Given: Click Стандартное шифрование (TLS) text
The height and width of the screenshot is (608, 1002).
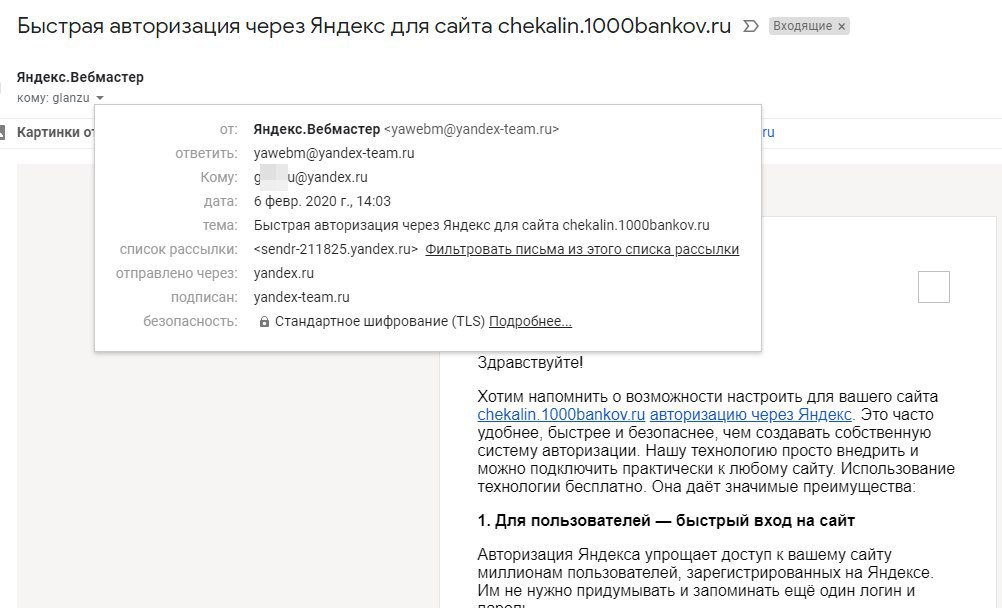Looking at the screenshot, I should coord(380,322).
